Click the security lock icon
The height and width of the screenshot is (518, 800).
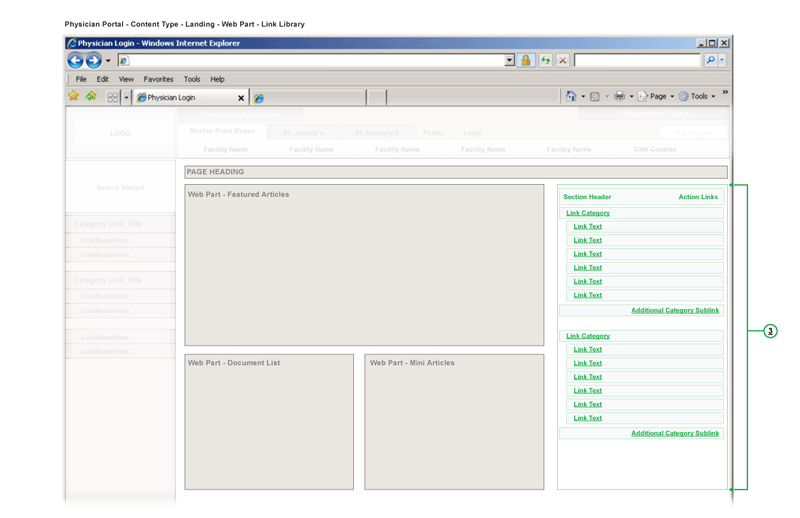pyautogui.click(x=526, y=61)
